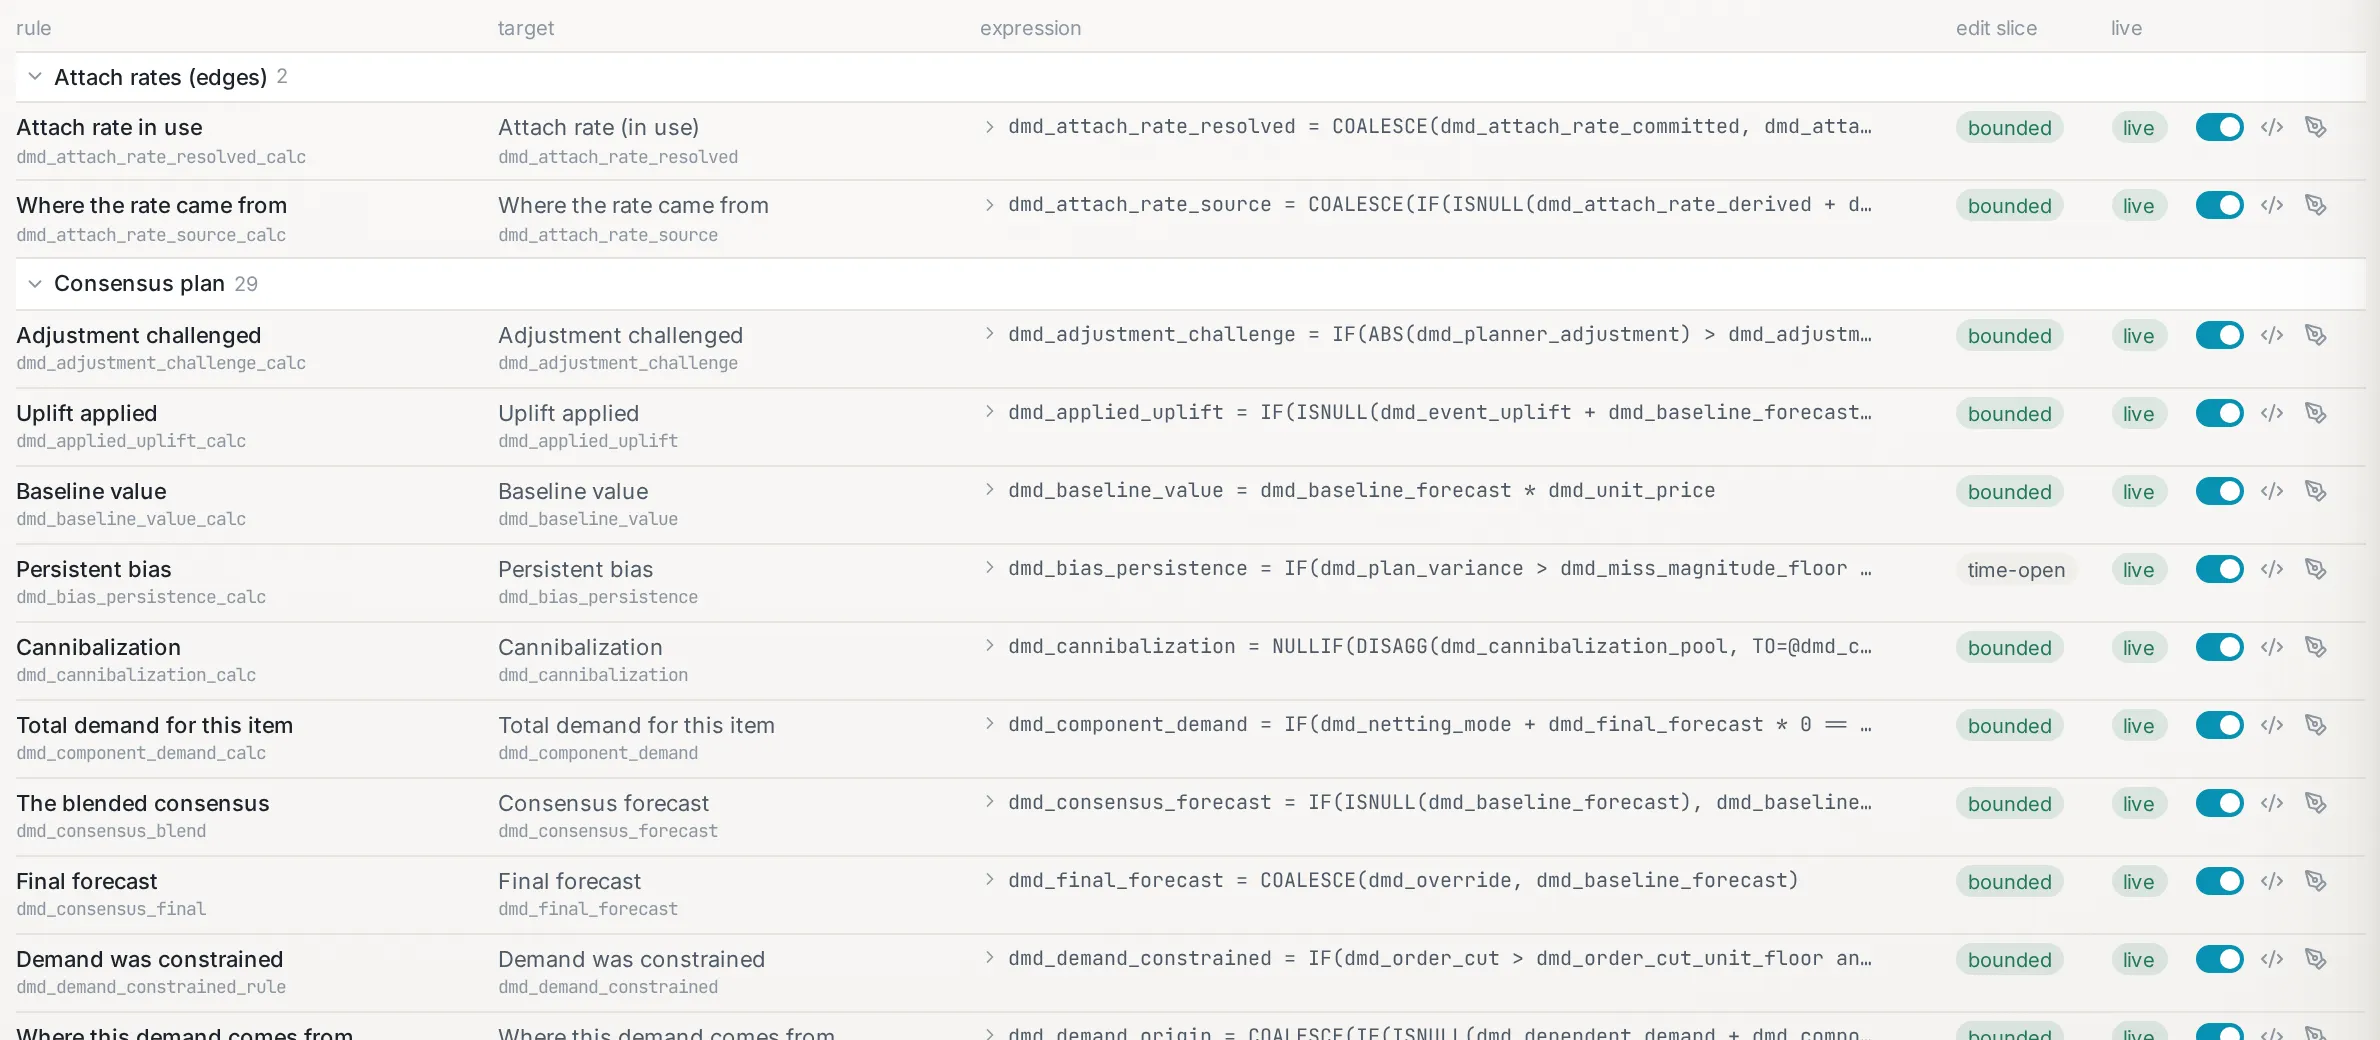
Task: Click tag icon for Cannibalization rule
Action: click(2316, 647)
